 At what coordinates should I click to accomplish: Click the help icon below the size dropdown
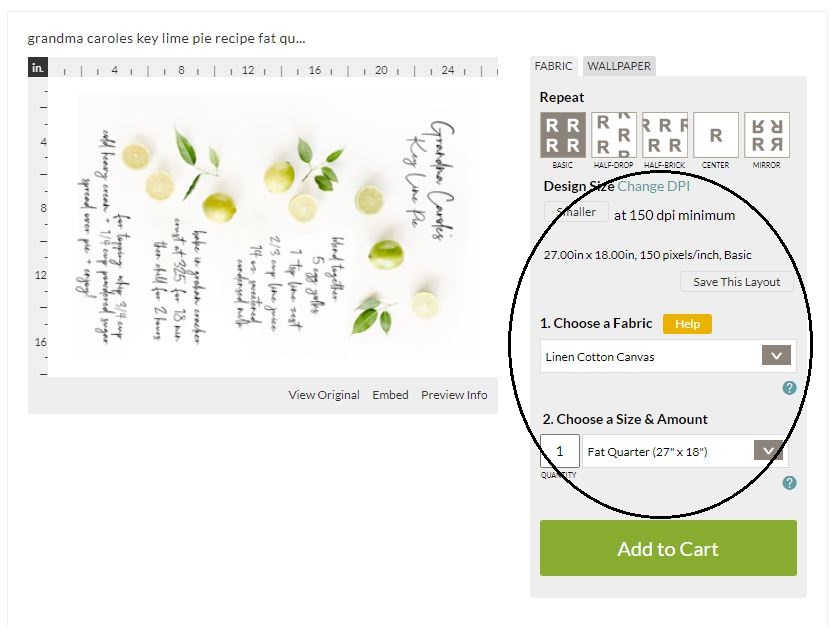click(789, 483)
